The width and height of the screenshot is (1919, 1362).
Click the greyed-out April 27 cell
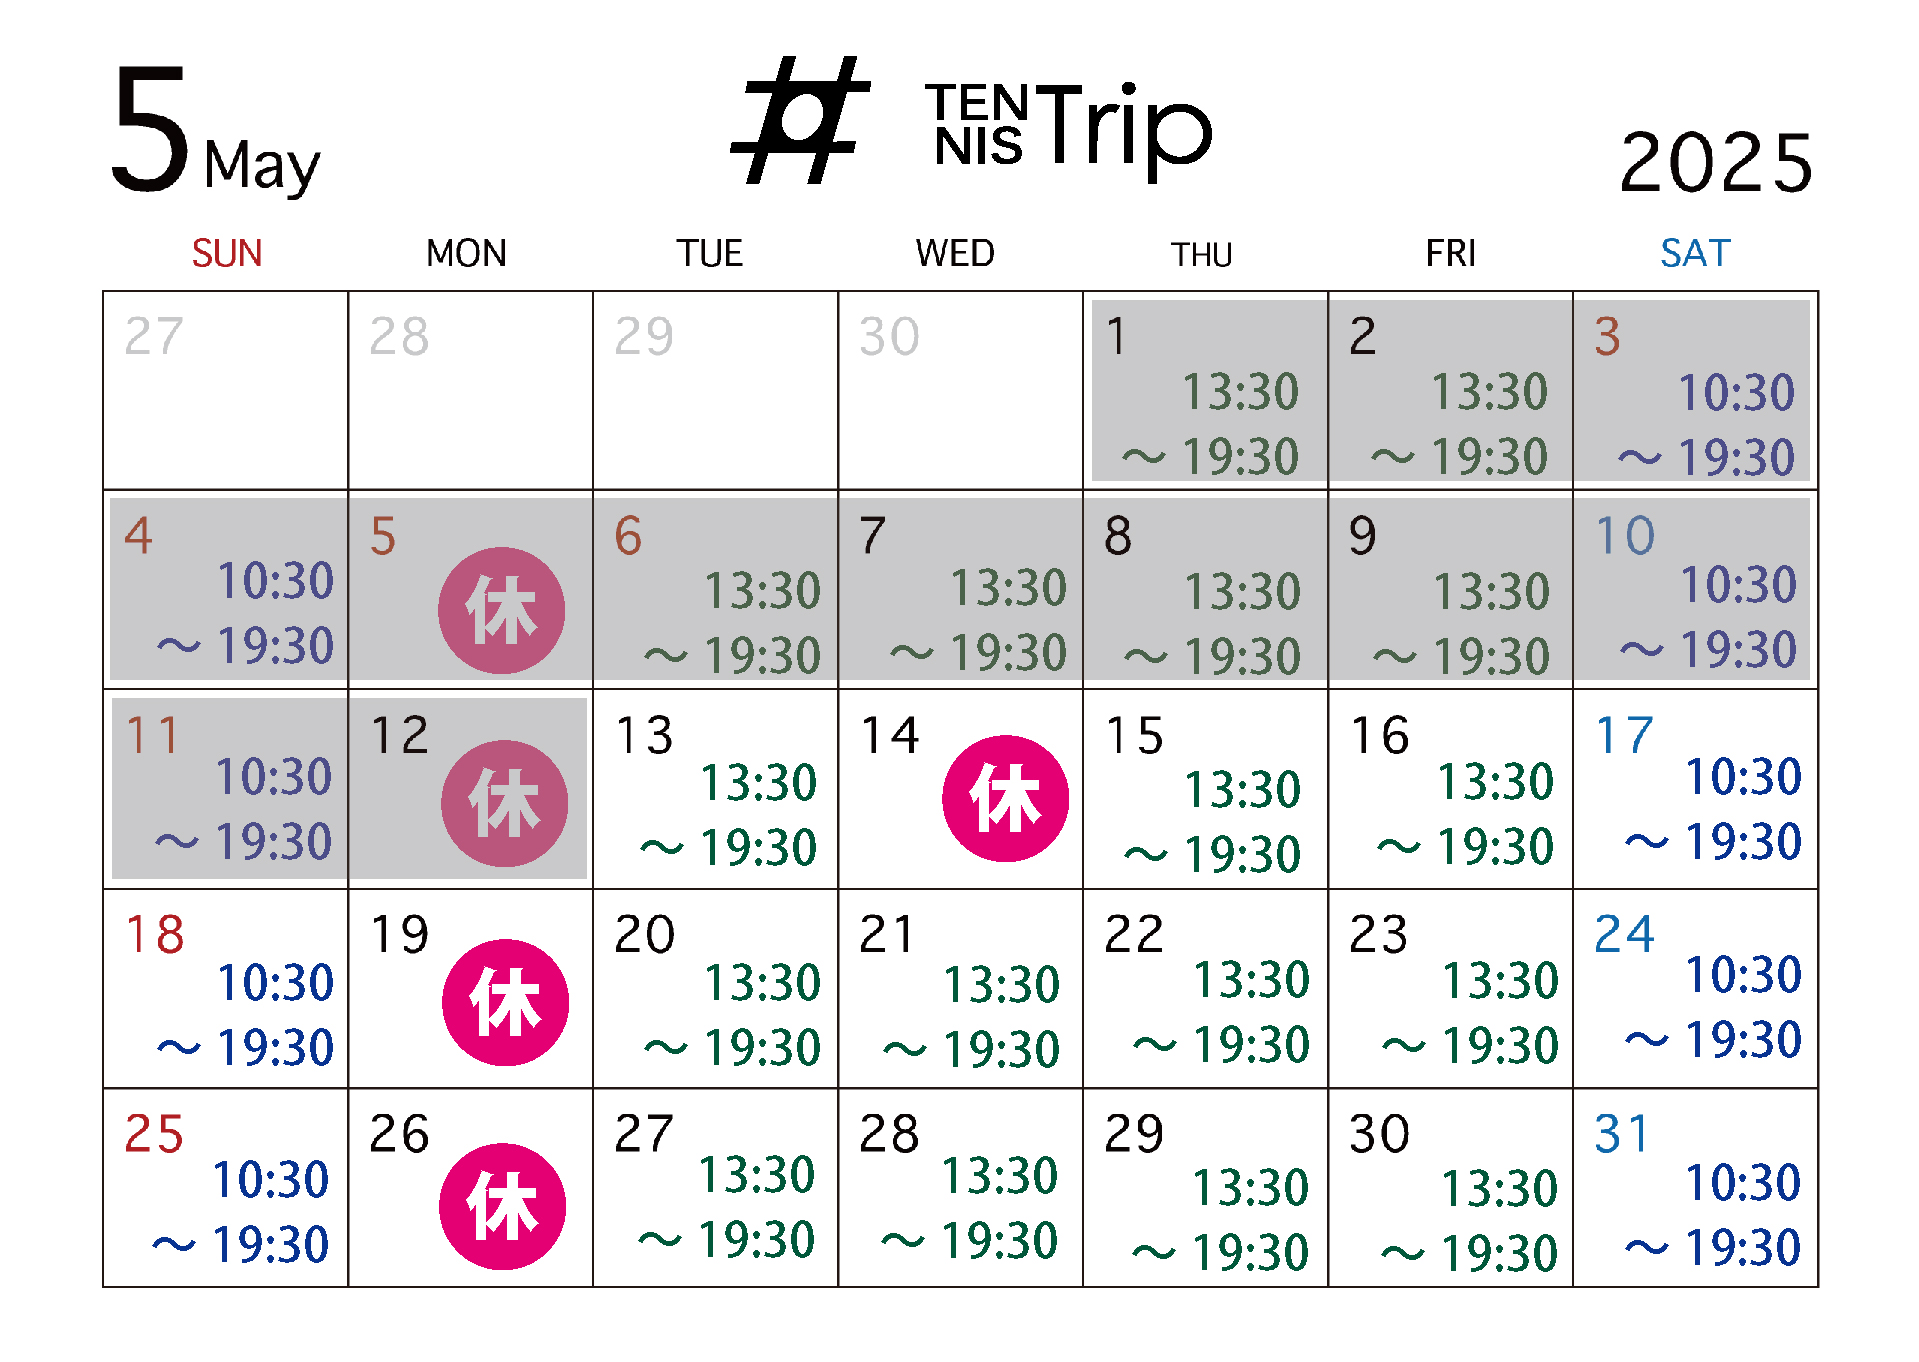pos(226,390)
